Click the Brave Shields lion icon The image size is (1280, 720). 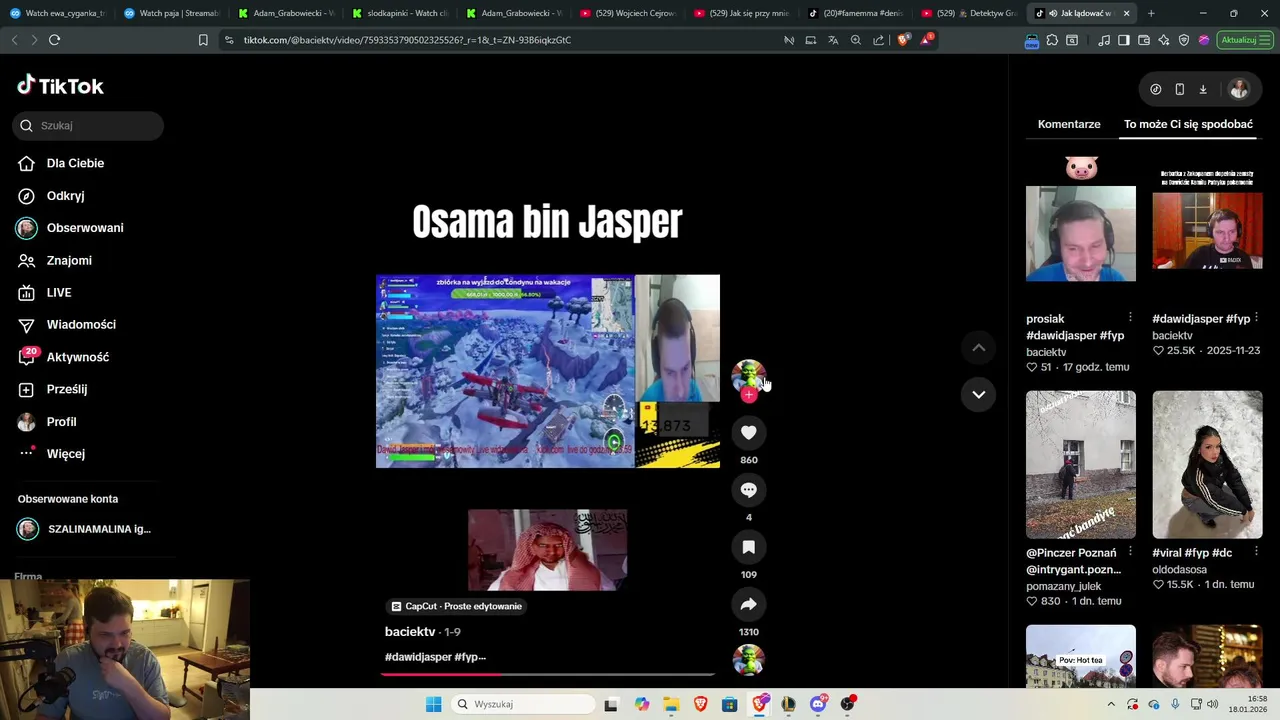click(903, 40)
